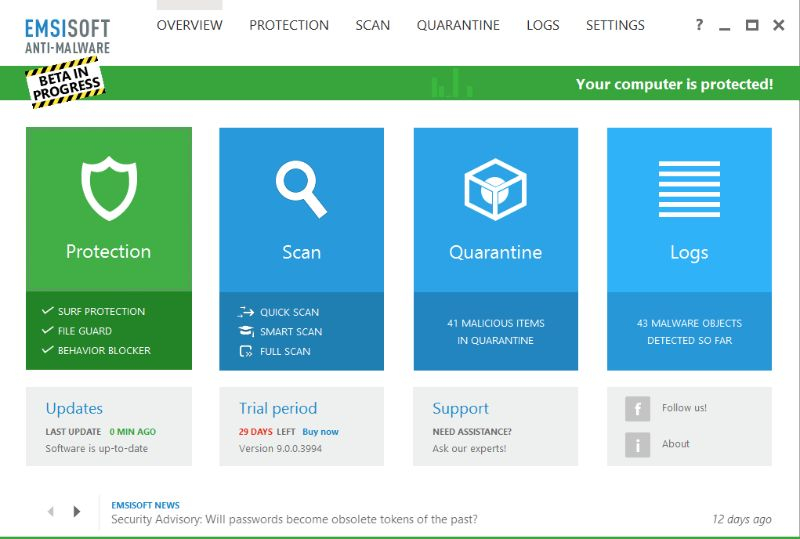800x539 pixels.
Task: Click the 'Version 9.0.0.3994' text
Action: tap(280, 449)
